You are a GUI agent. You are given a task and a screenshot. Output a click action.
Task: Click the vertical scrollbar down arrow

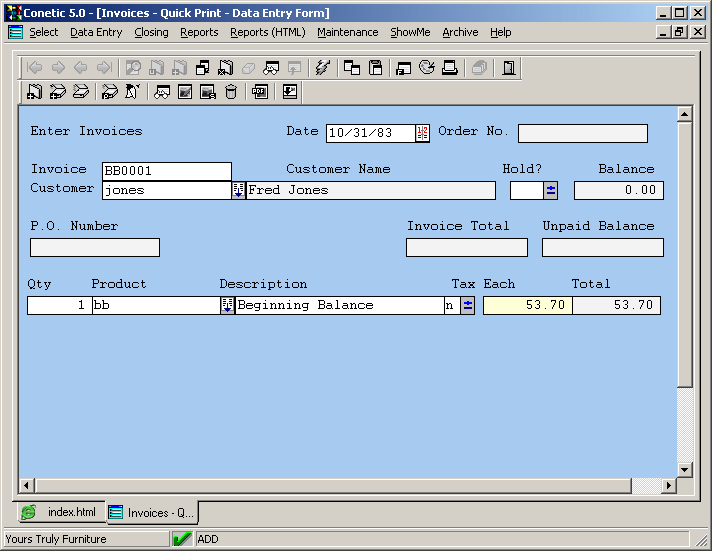coord(685,469)
